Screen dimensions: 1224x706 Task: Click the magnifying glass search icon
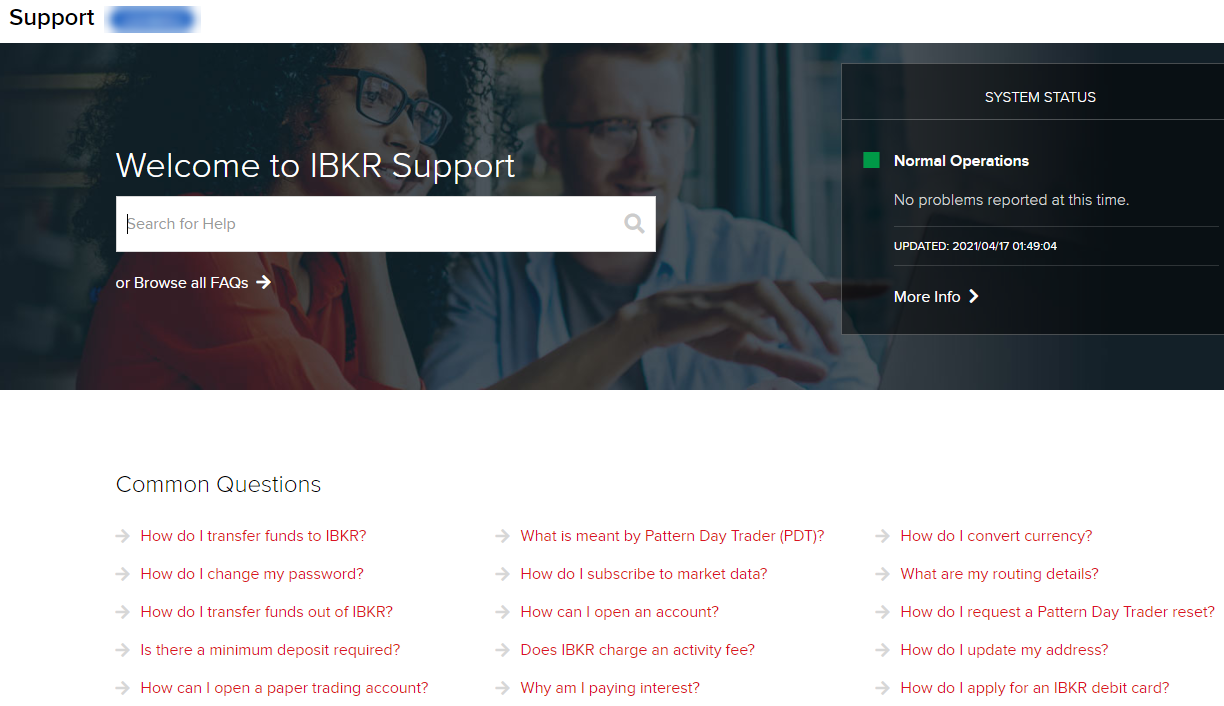pyautogui.click(x=634, y=223)
